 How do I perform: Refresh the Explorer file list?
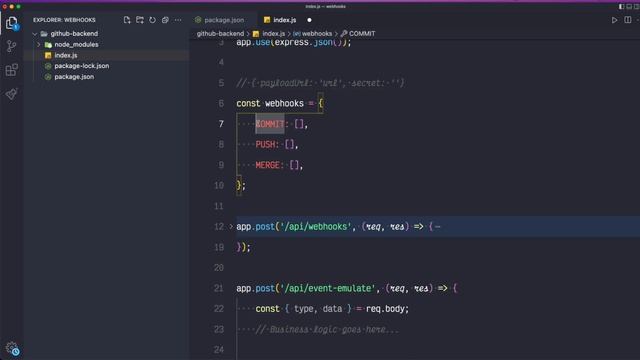tap(152, 20)
